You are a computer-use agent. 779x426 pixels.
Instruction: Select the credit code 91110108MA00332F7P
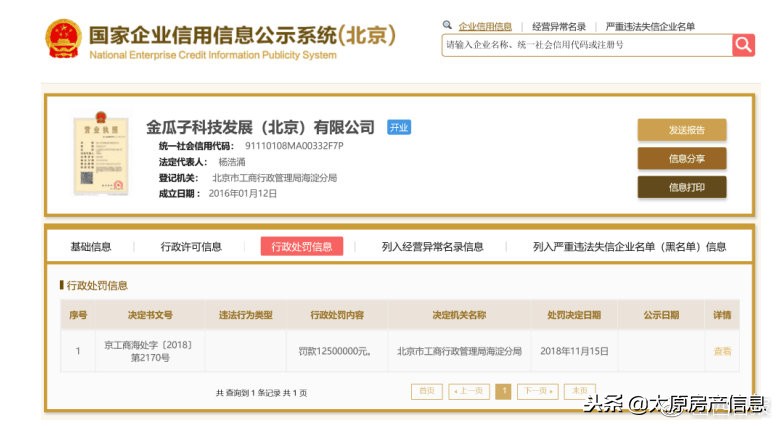294,146
